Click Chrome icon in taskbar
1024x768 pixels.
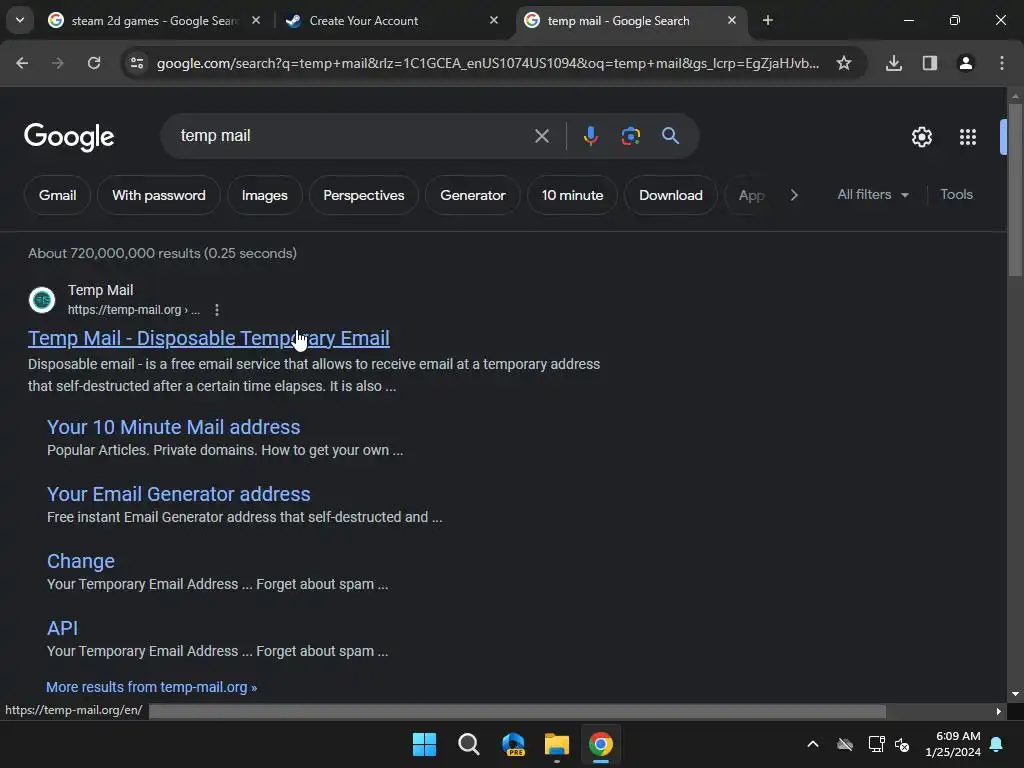[601, 744]
